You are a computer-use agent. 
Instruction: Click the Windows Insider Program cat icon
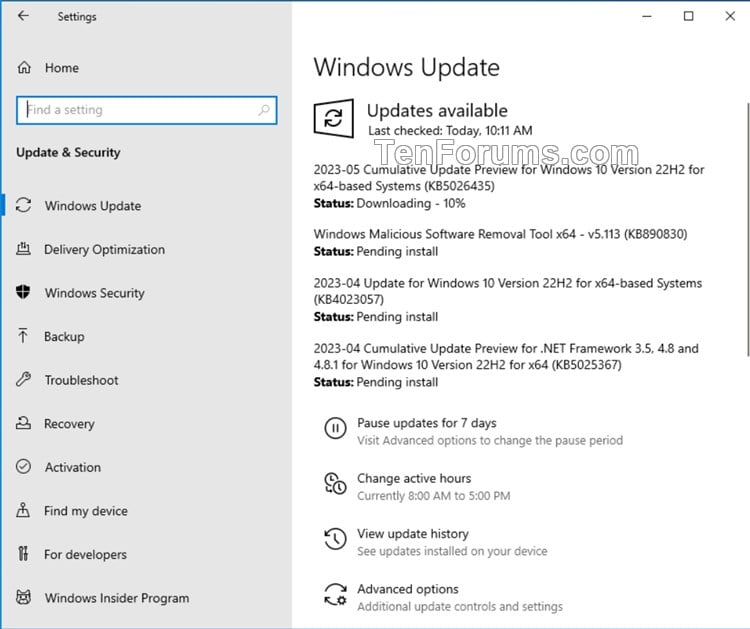[x=23, y=597]
